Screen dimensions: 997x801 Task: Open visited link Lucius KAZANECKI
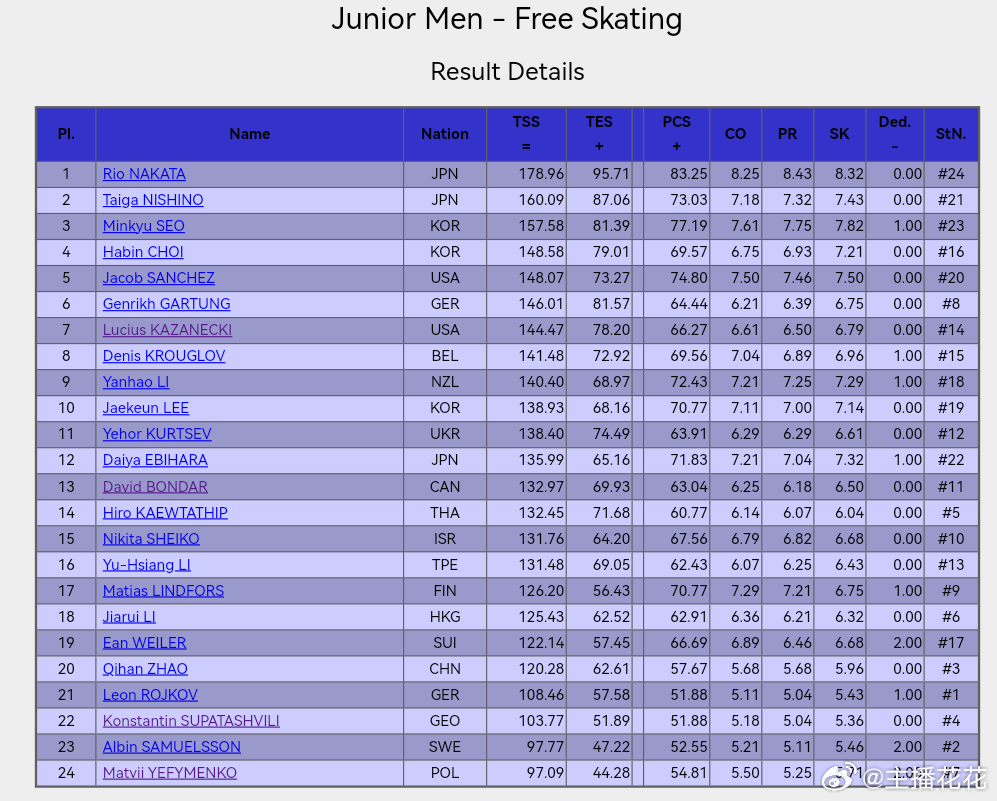tap(167, 330)
